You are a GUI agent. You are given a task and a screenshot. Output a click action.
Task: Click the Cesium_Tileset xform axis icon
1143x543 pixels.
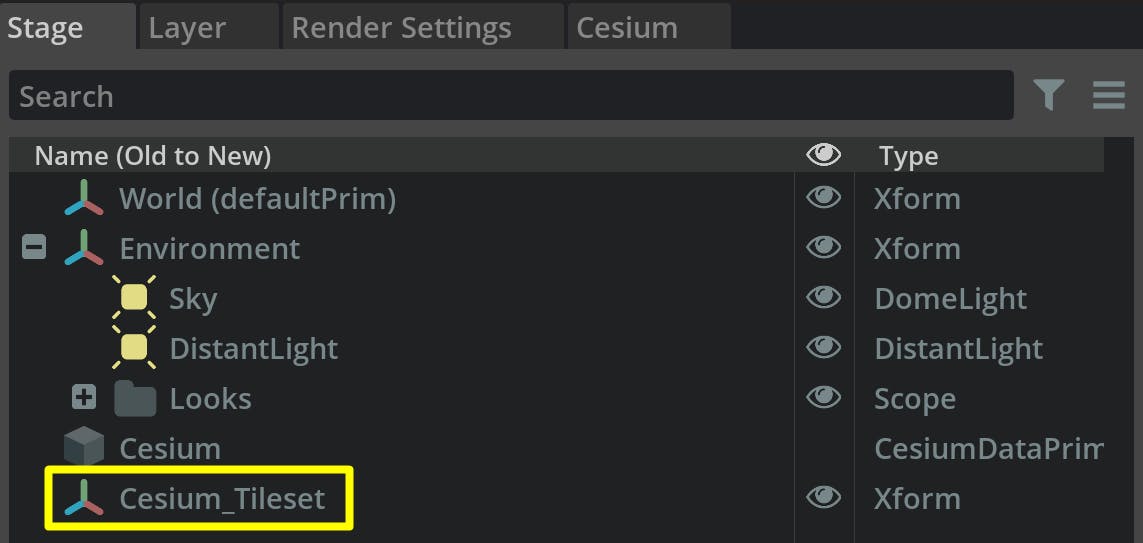84,498
